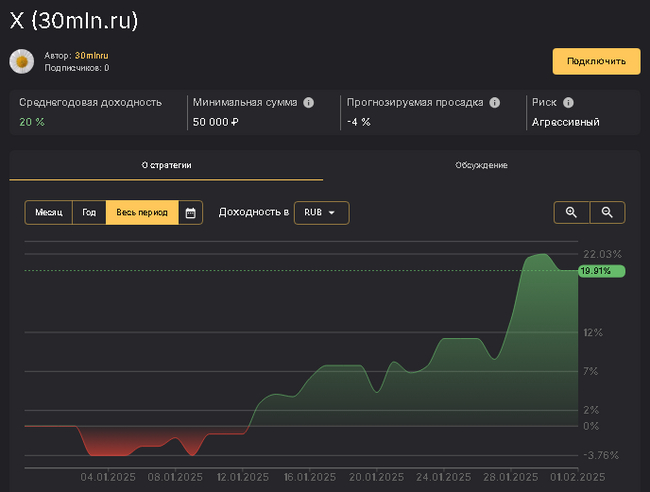The width and height of the screenshot is (650, 492).
Task: Click the green 20 % average yield value
Action: [x=32, y=122]
